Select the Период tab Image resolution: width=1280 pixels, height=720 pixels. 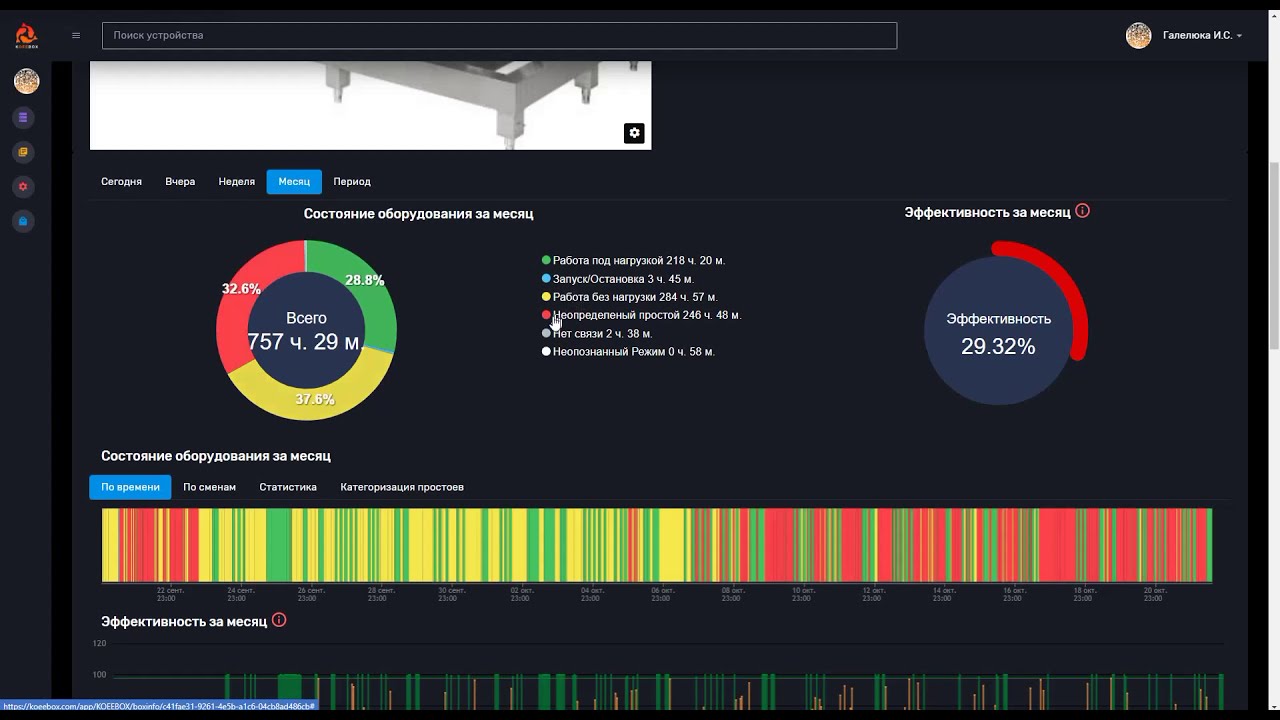pos(352,182)
